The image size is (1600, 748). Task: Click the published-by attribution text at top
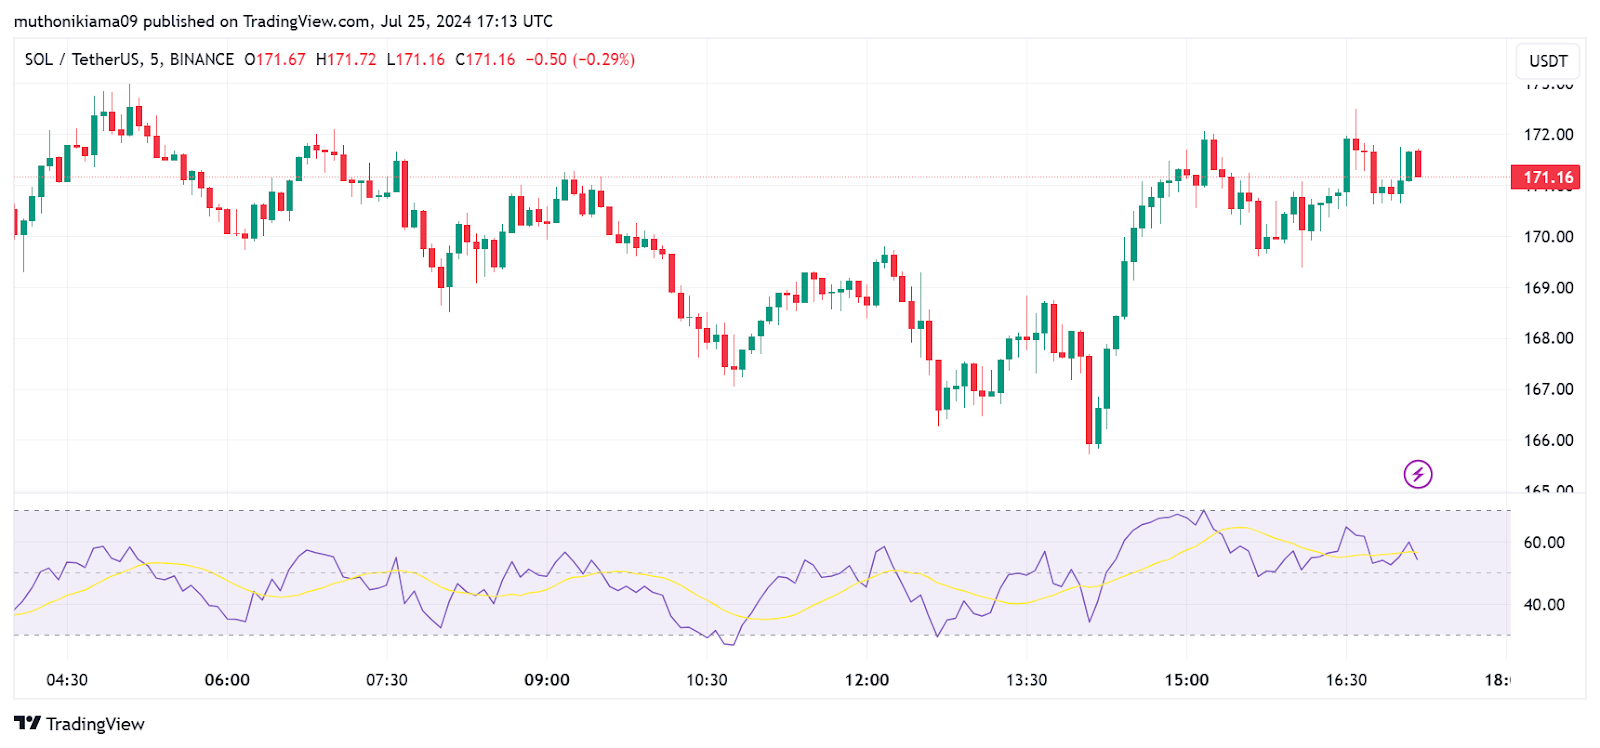click(x=283, y=21)
